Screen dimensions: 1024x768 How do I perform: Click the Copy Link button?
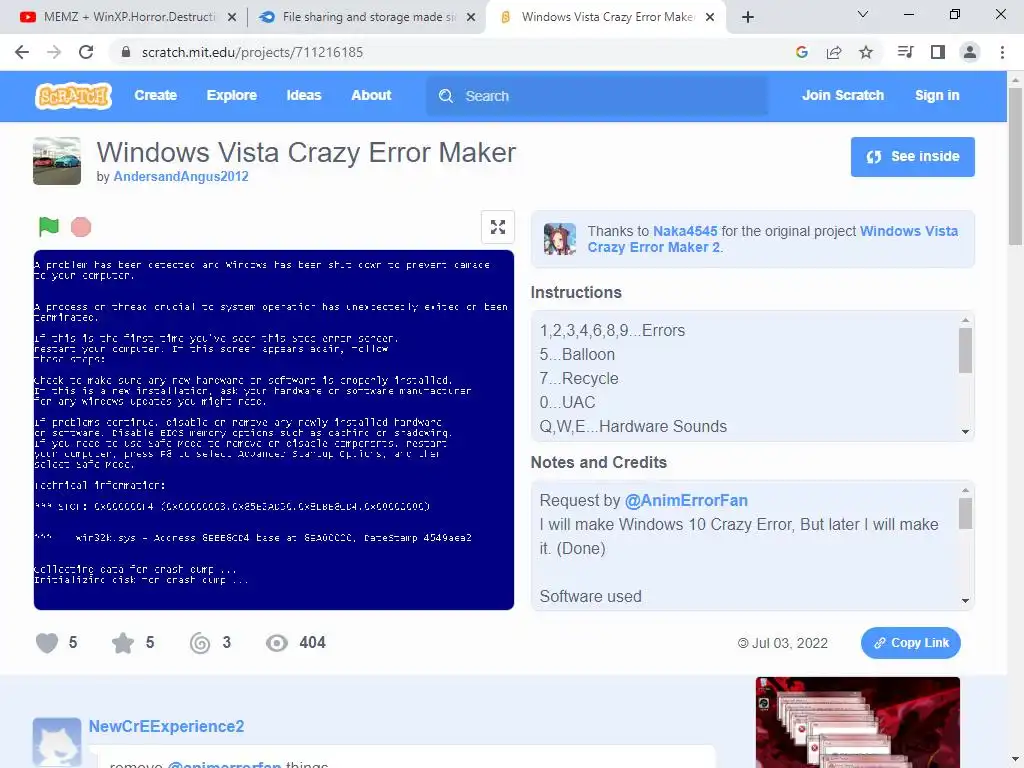coord(910,643)
